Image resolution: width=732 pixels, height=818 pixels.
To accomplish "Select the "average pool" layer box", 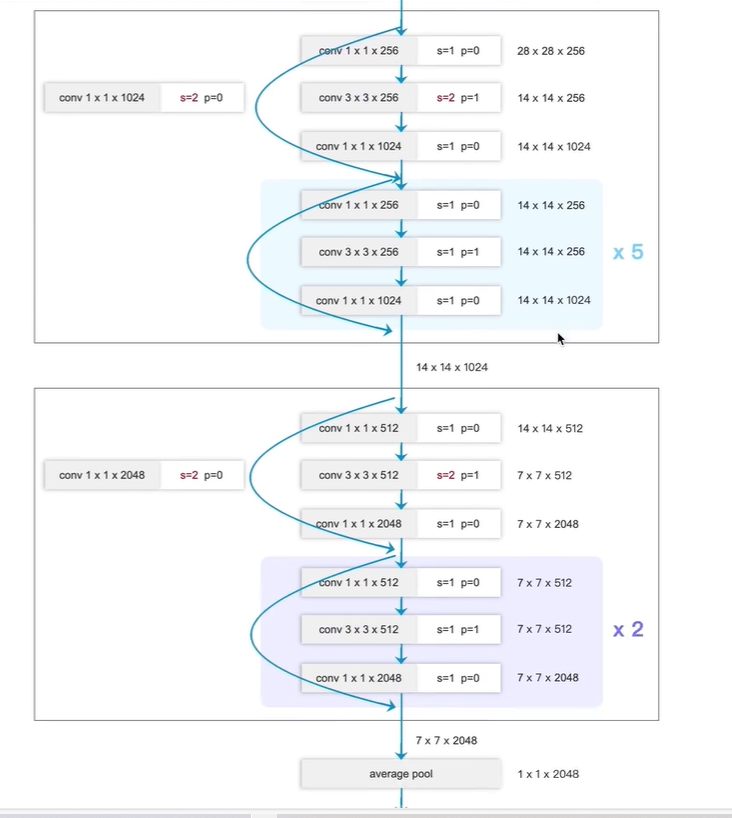I will pyautogui.click(x=401, y=774).
